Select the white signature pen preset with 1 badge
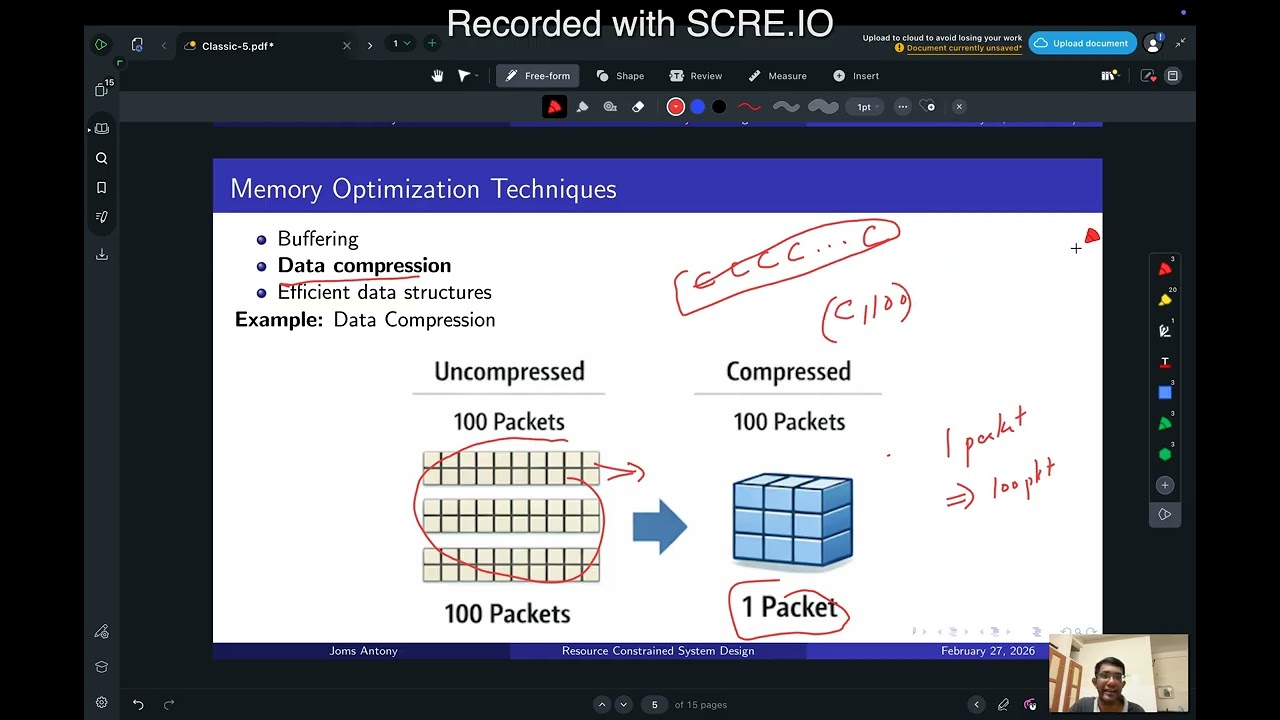Image resolution: width=1280 pixels, height=720 pixels. [1165, 330]
